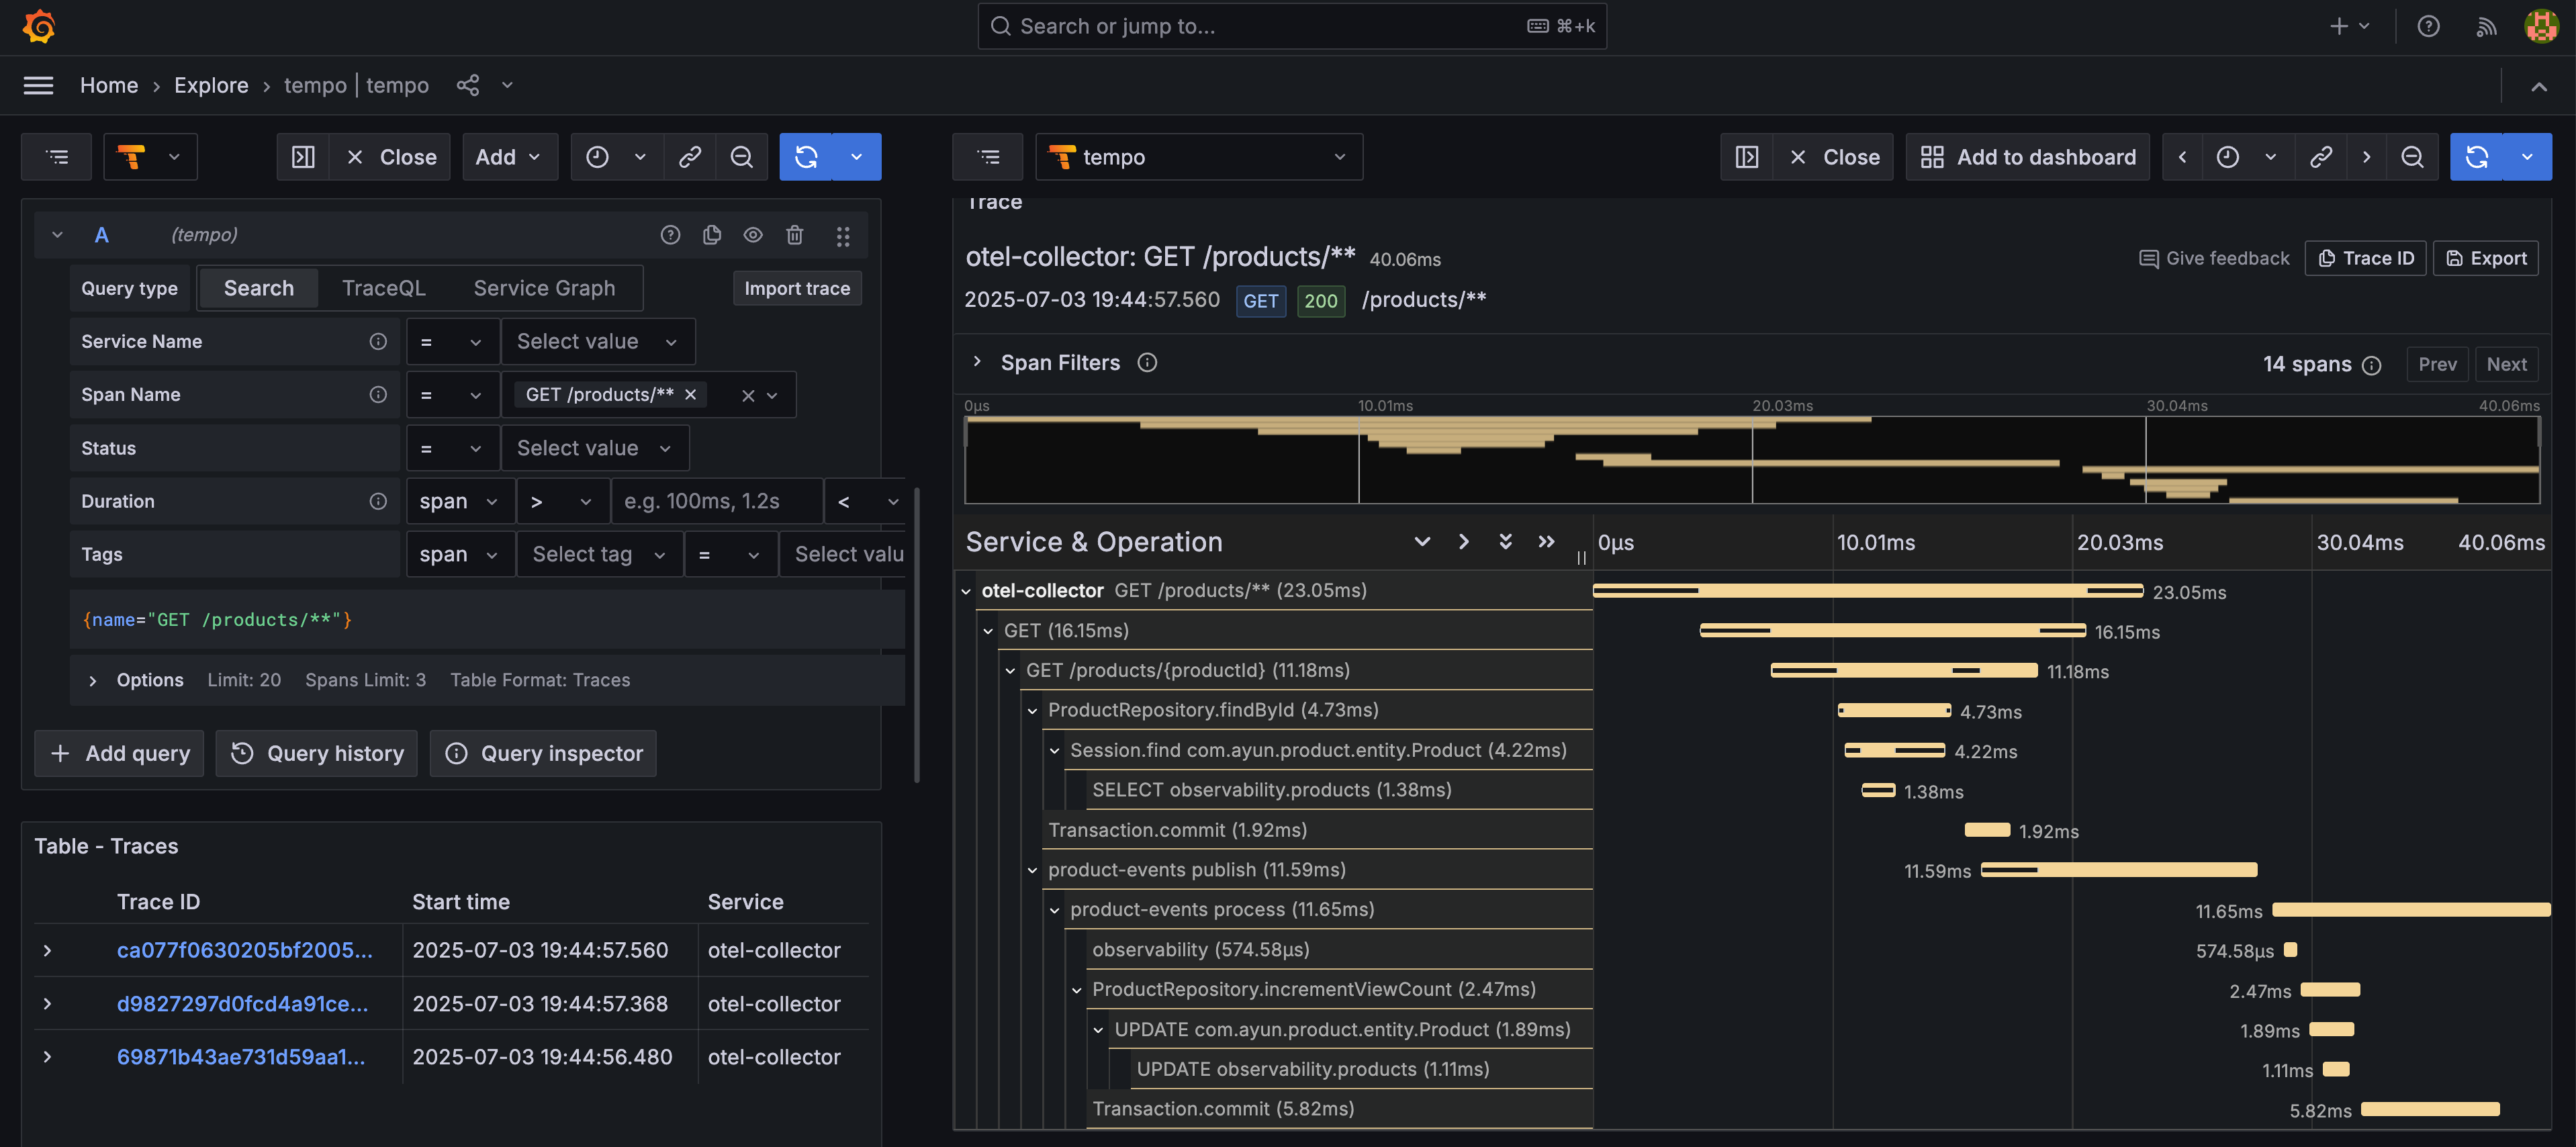The image size is (2576, 1147).
Task: Collapse query A row
Action: pyautogui.click(x=57, y=235)
